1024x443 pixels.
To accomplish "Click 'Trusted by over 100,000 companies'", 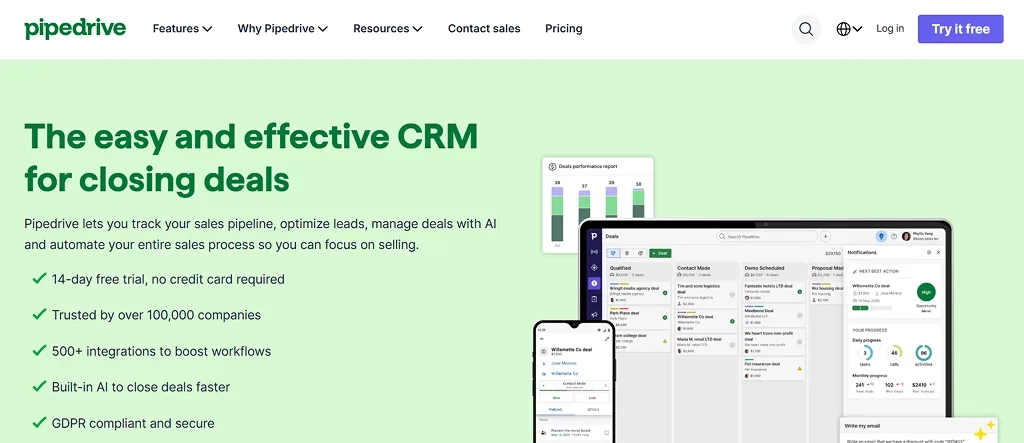I will pos(157,315).
